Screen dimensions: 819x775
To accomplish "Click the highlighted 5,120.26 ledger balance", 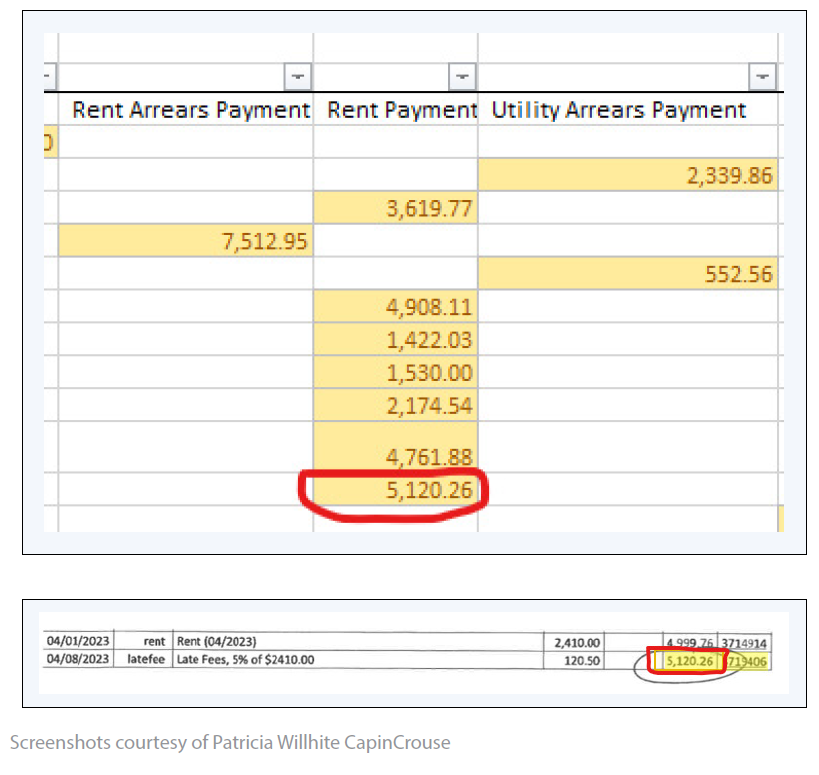I will [685, 660].
